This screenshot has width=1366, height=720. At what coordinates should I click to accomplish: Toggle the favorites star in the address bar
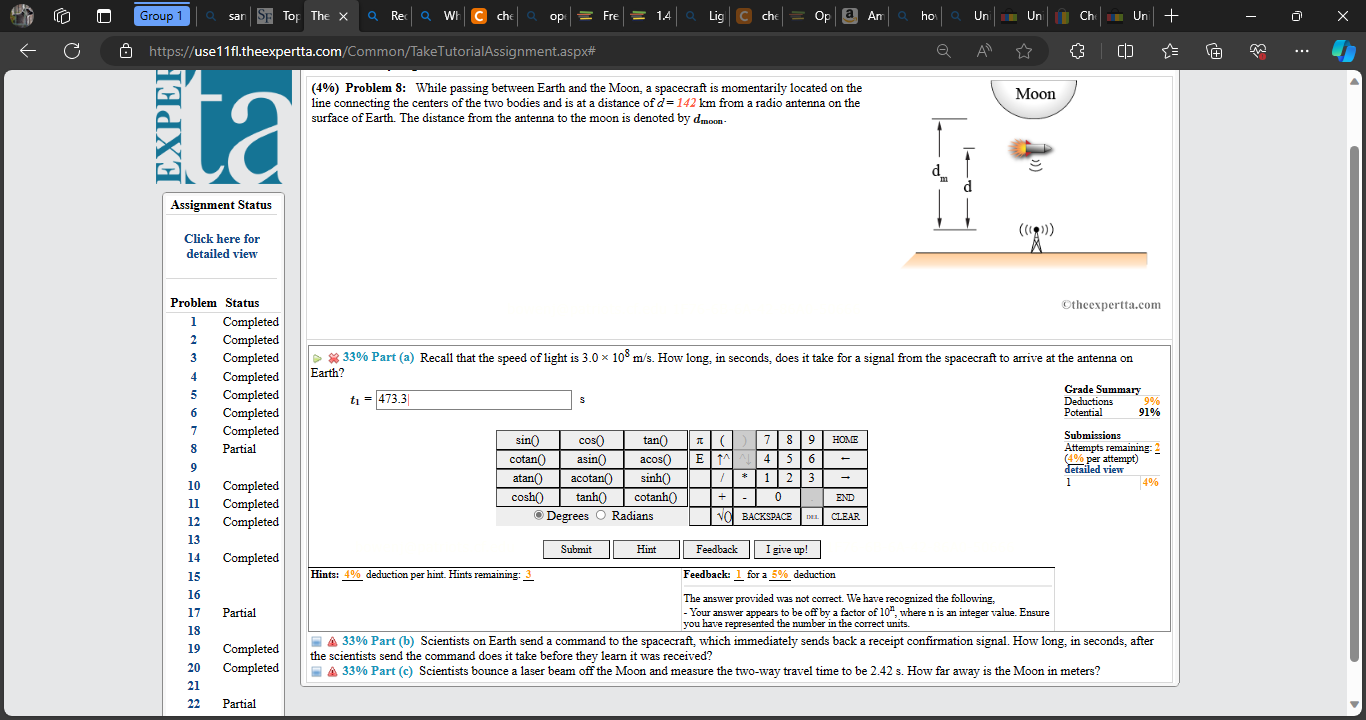pyautogui.click(x=1023, y=50)
